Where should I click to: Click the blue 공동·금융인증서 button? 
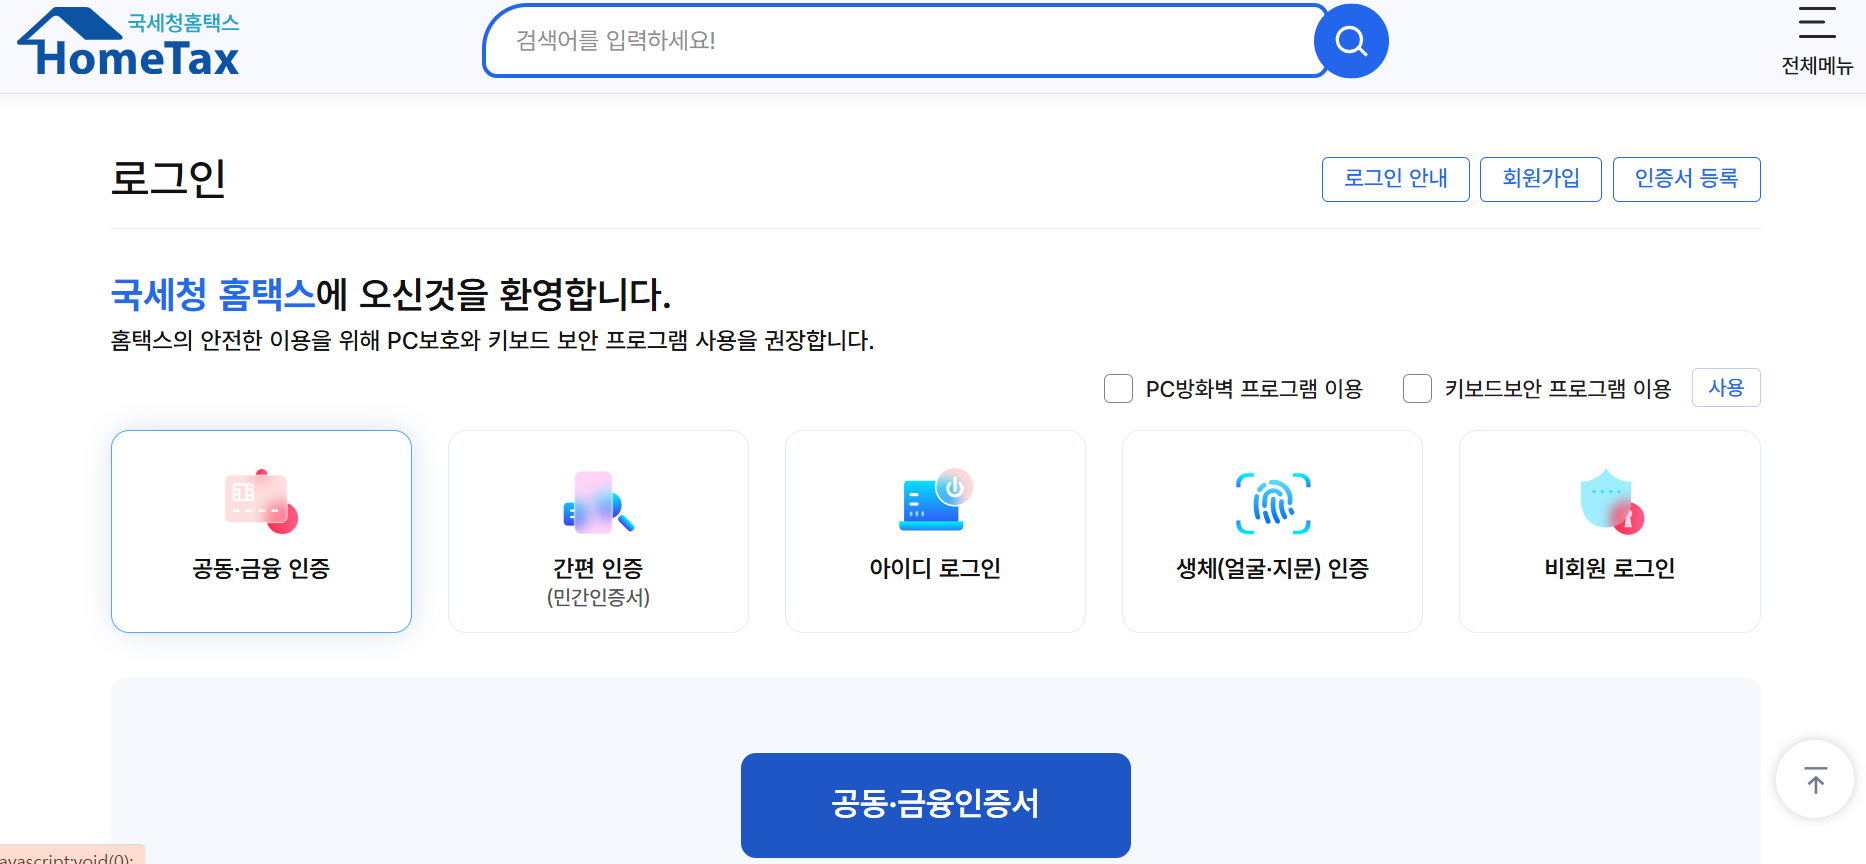click(936, 805)
